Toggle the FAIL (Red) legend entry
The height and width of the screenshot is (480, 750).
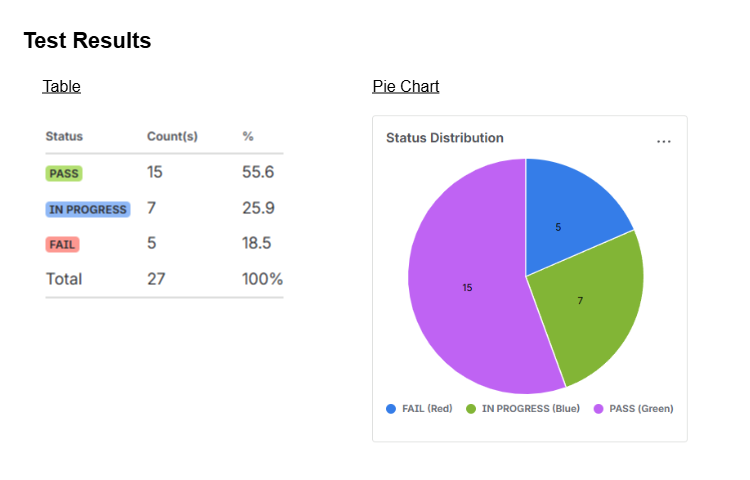pos(420,408)
